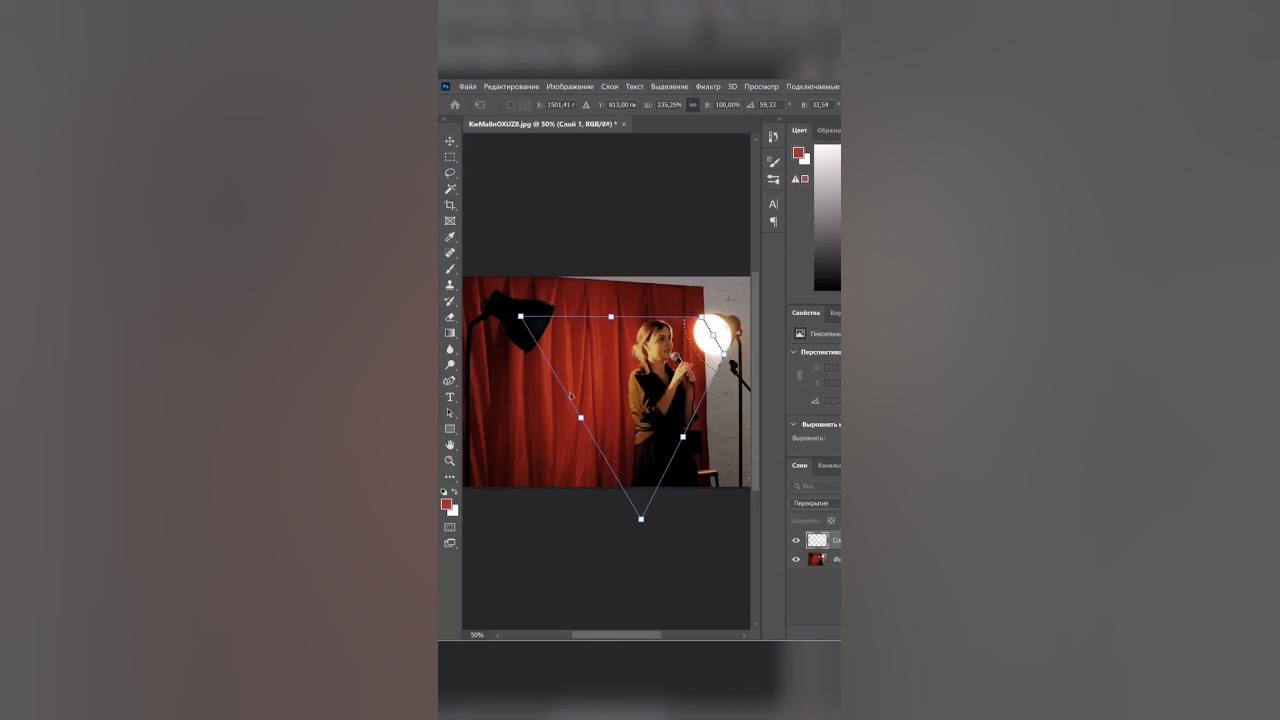Switch to the Цвет panel tab

click(x=800, y=131)
